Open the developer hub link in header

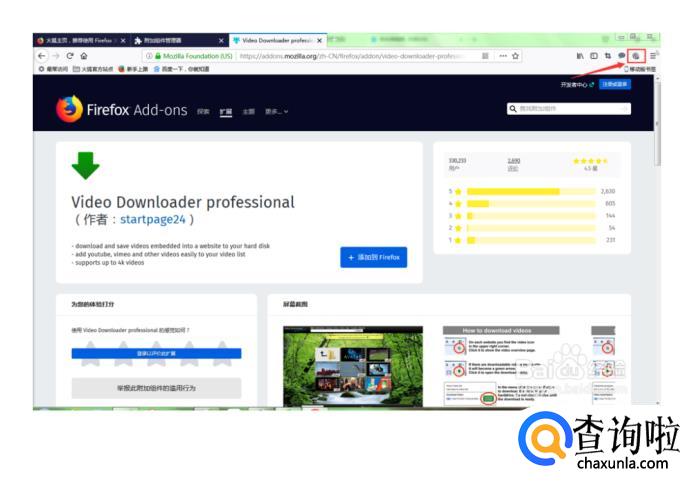[577, 85]
